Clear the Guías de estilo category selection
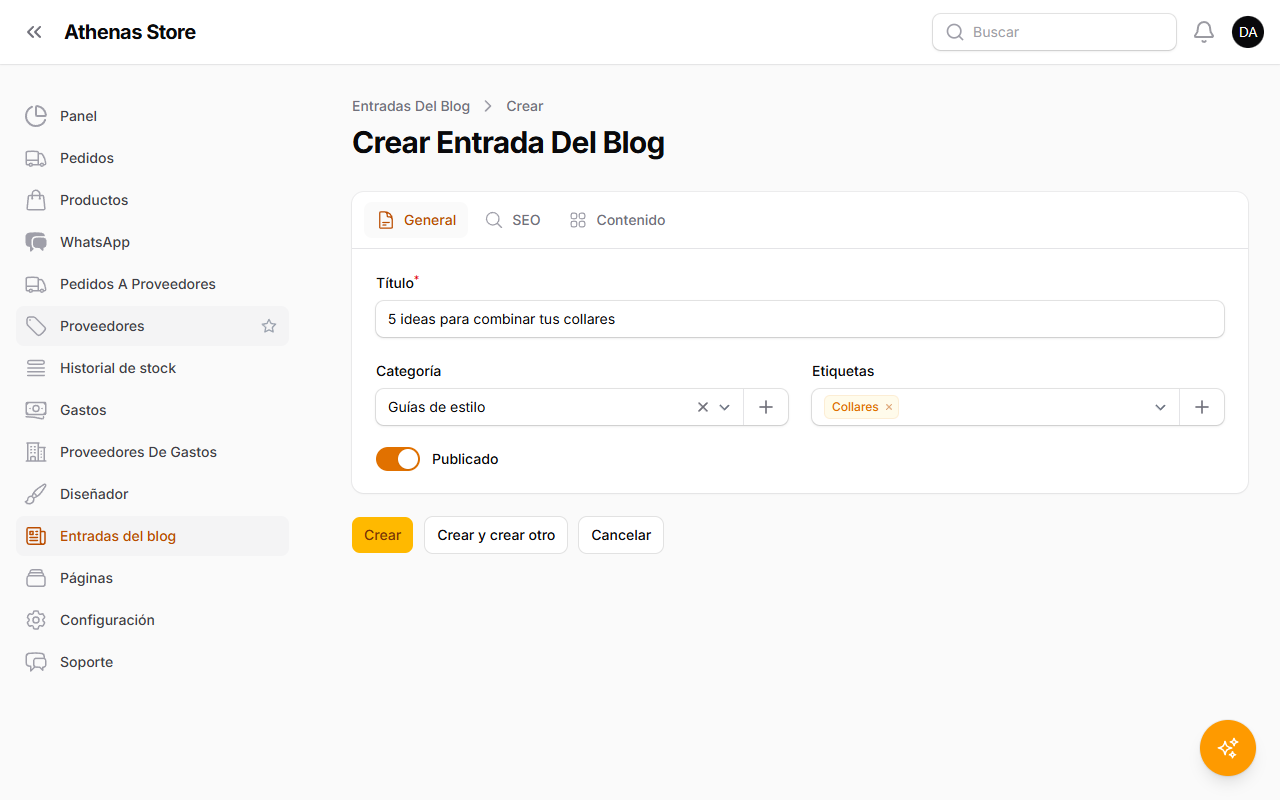This screenshot has height=800, width=1280. pos(703,407)
